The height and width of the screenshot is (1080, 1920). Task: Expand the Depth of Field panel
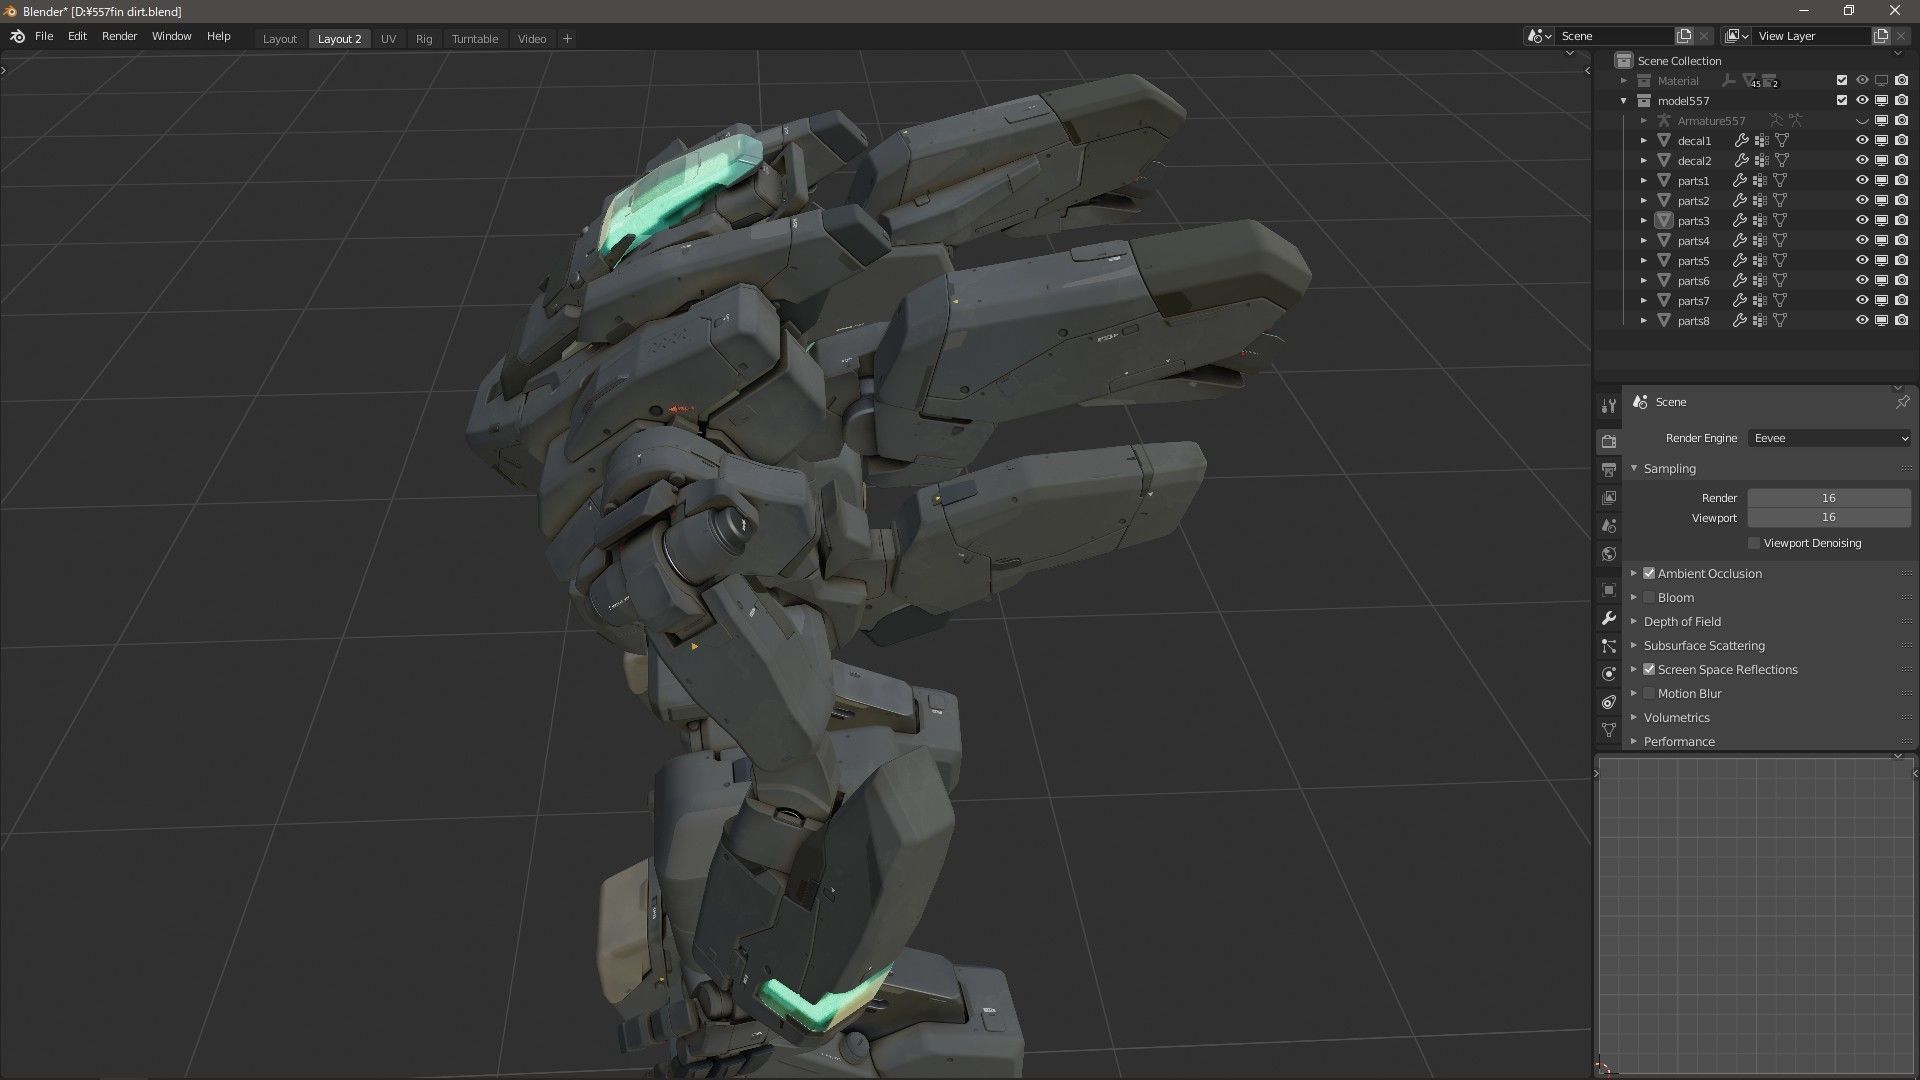[1634, 621]
